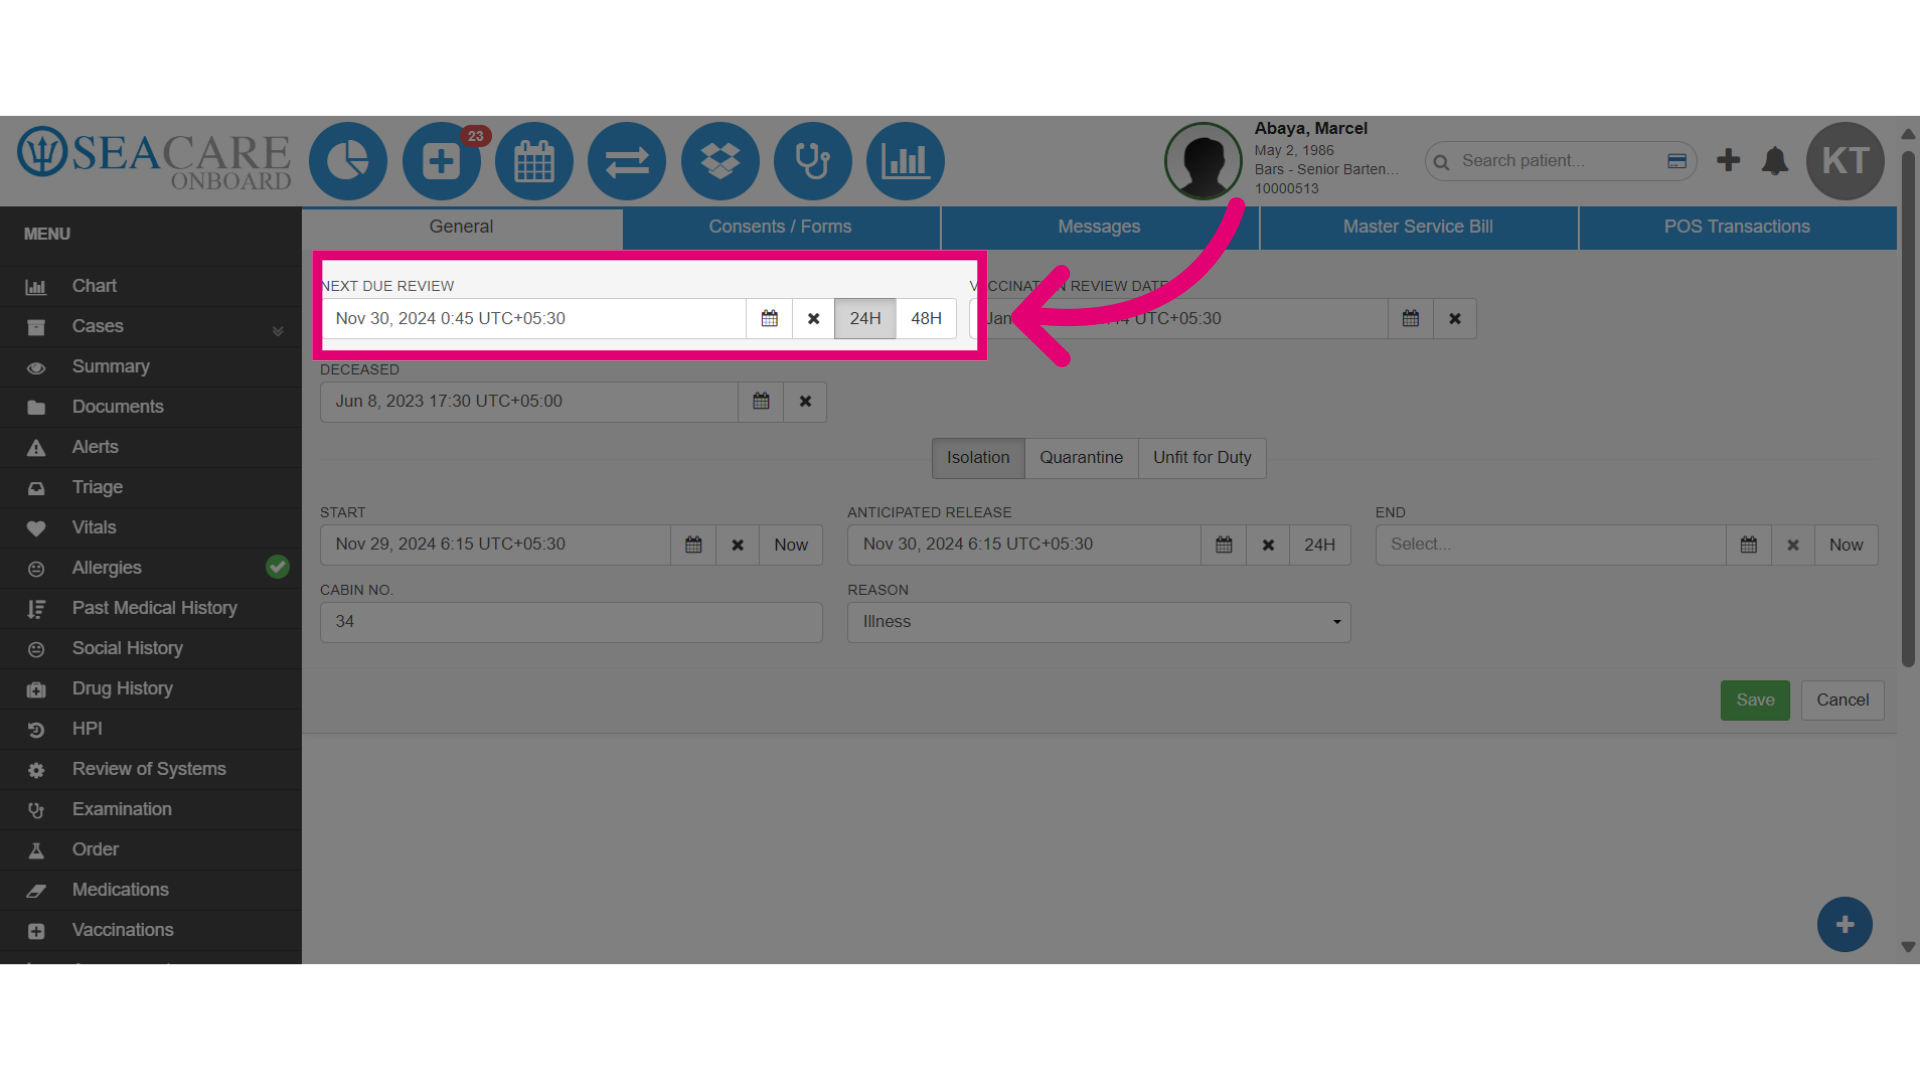Open Documents in the sidebar

pos(150,407)
